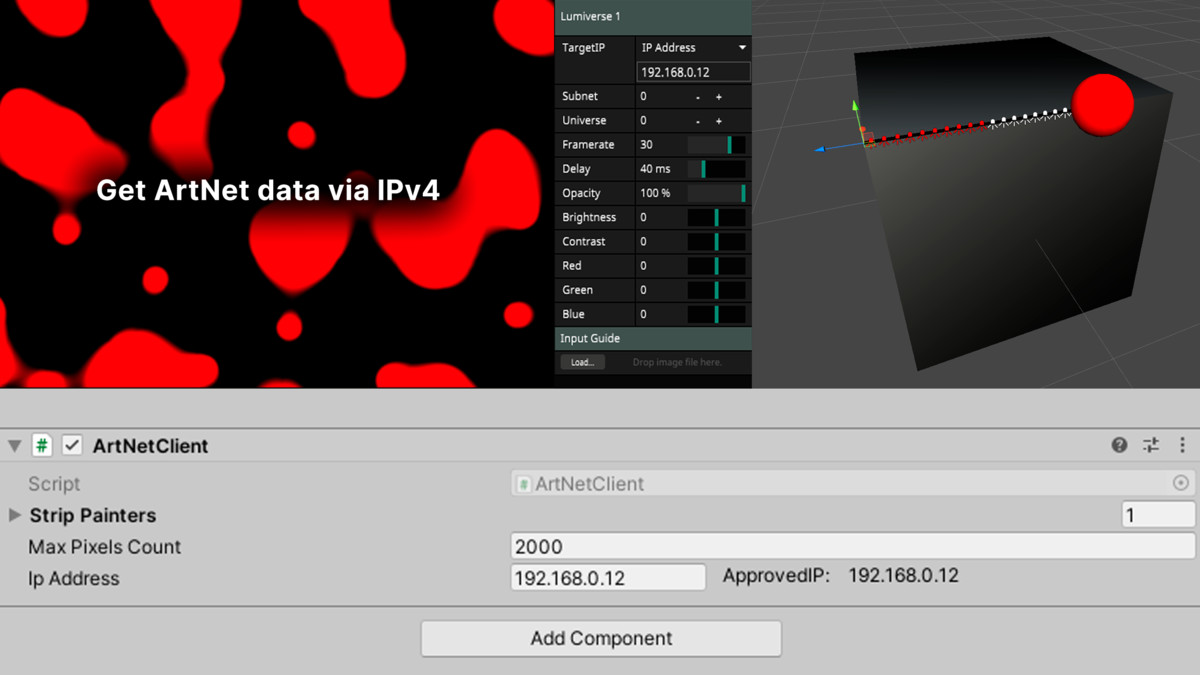Open ArtNetClient three-dot context menu
Image resolution: width=1200 pixels, height=675 pixels.
(1182, 446)
